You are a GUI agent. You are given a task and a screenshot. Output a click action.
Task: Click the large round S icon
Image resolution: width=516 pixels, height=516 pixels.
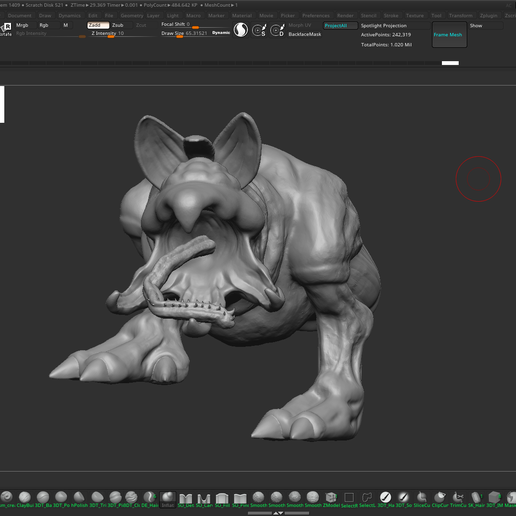coord(241,30)
